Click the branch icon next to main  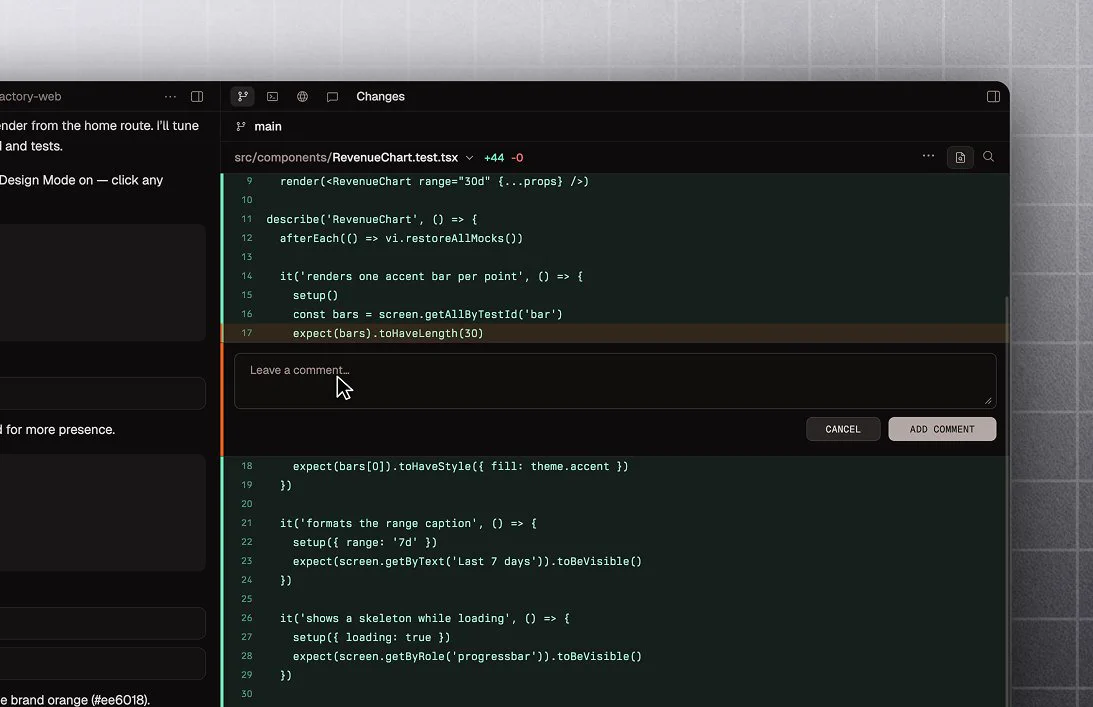(x=240, y=126)
